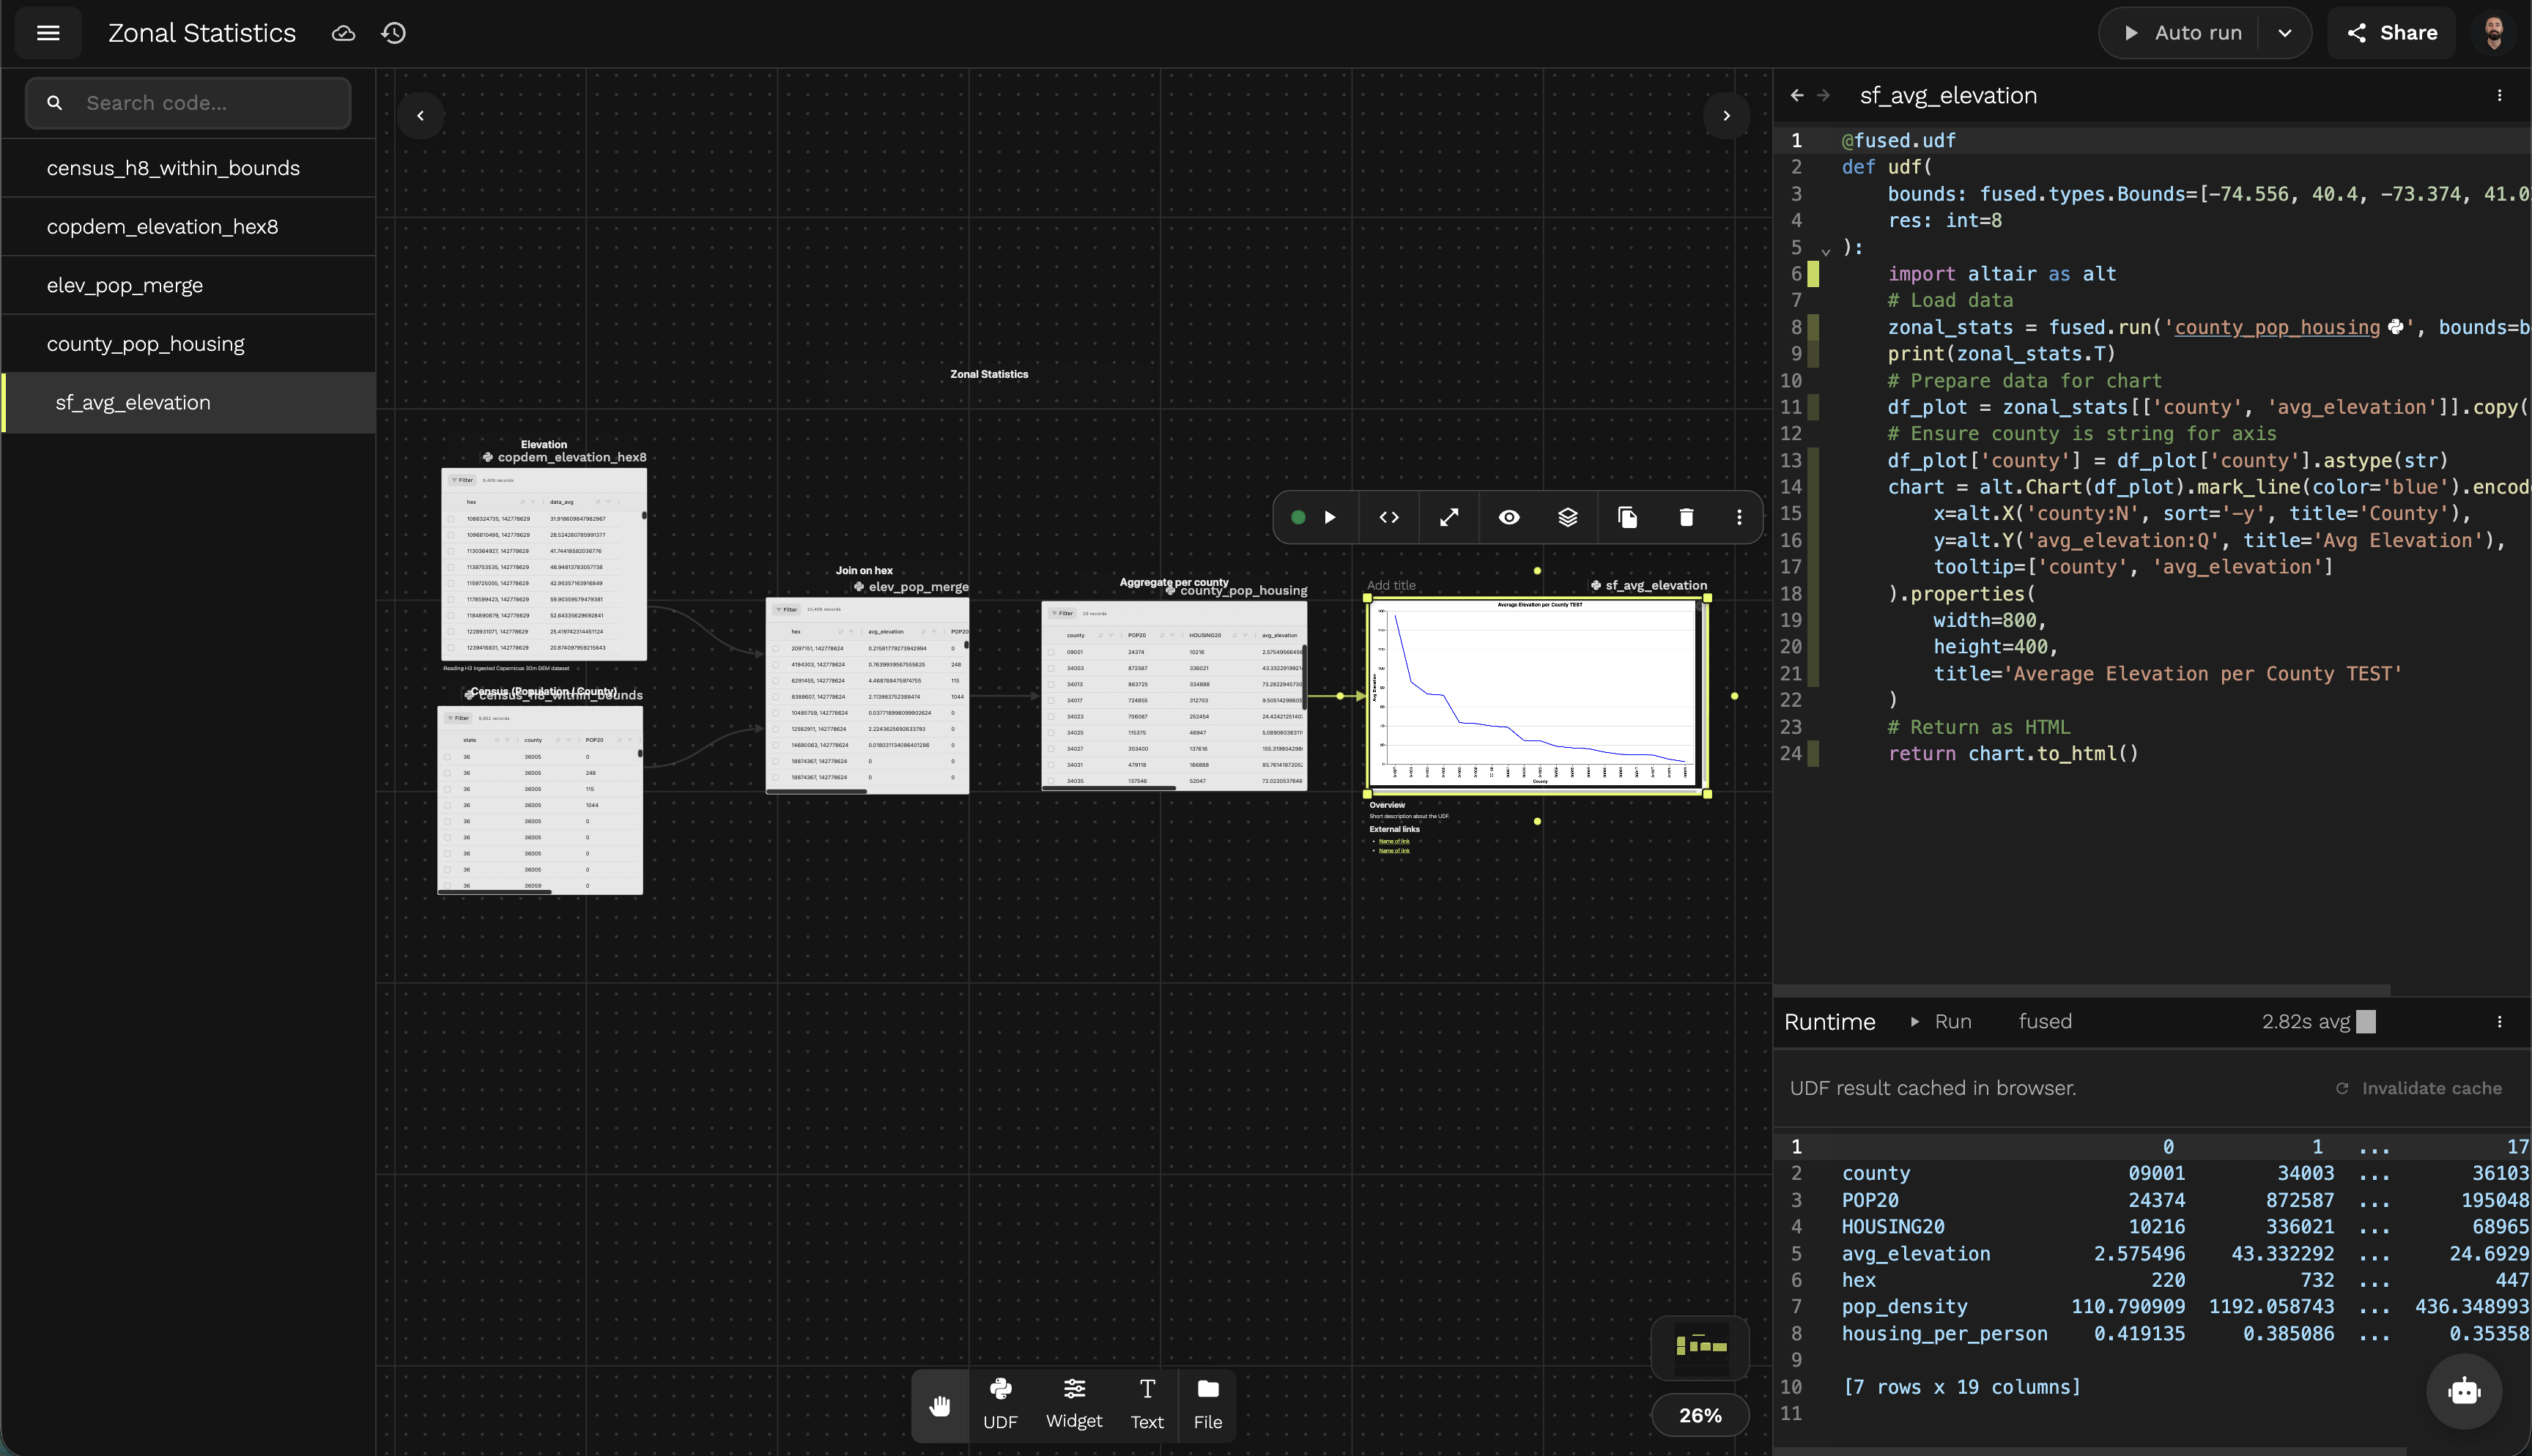Add a Text element from the bottom toolbar
Image resolution: width=2532 pixels, height=1456 pixels.
(1147, 1404)
